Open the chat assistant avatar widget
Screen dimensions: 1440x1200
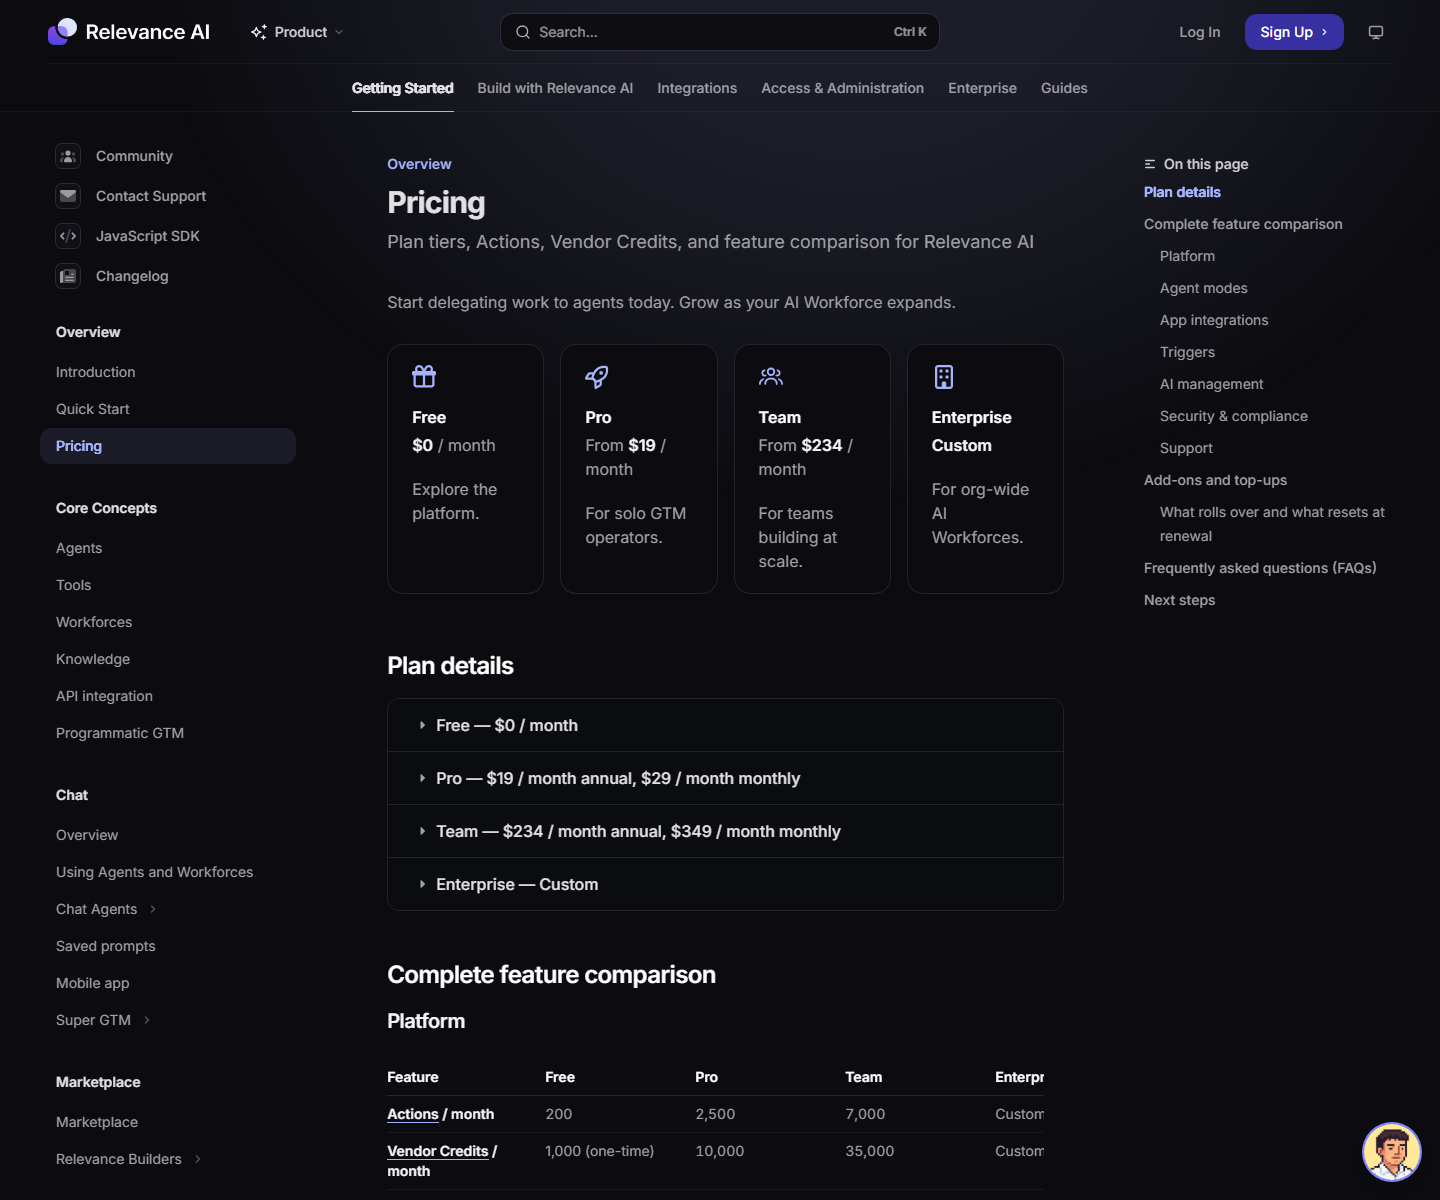pos(1392,1152)
